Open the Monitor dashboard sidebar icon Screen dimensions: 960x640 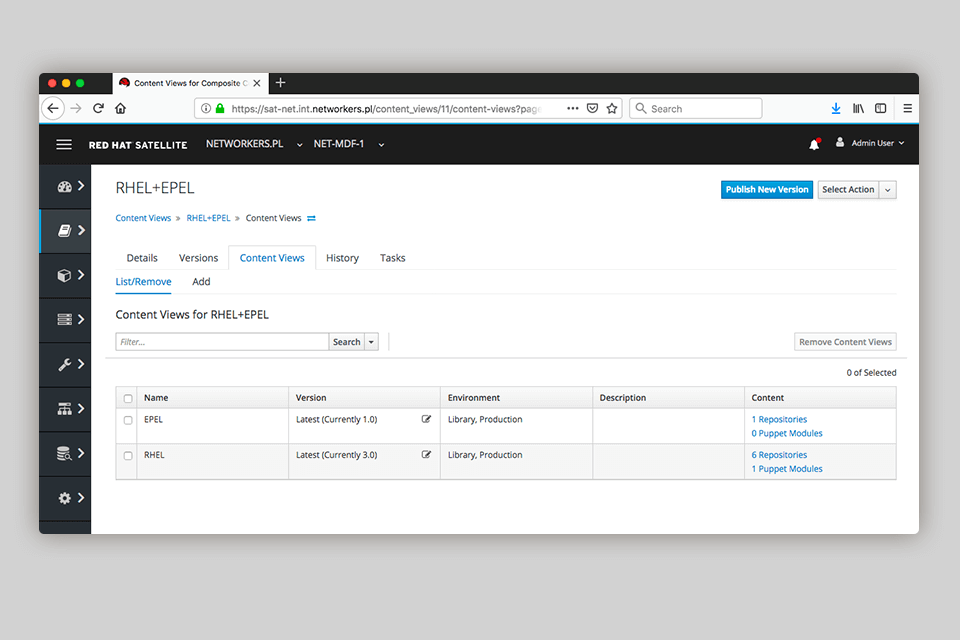(65, 187)
